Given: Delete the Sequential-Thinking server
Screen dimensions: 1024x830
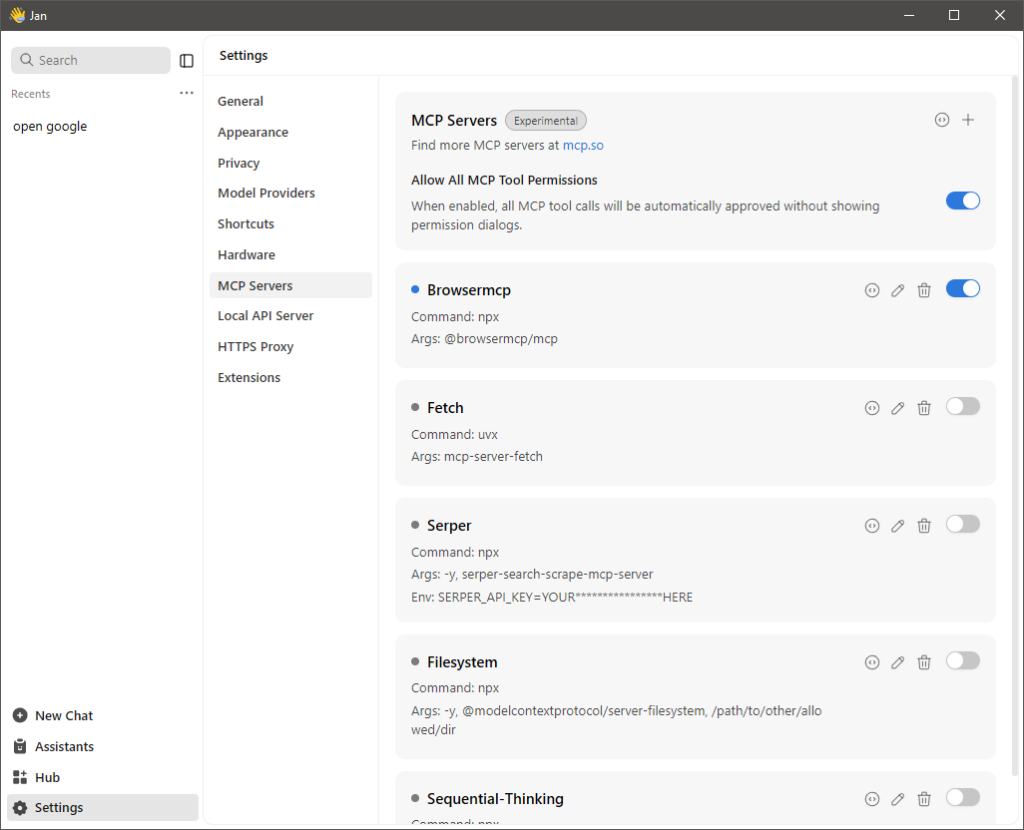Looking at the screenshot, I should tap(924, 799).
